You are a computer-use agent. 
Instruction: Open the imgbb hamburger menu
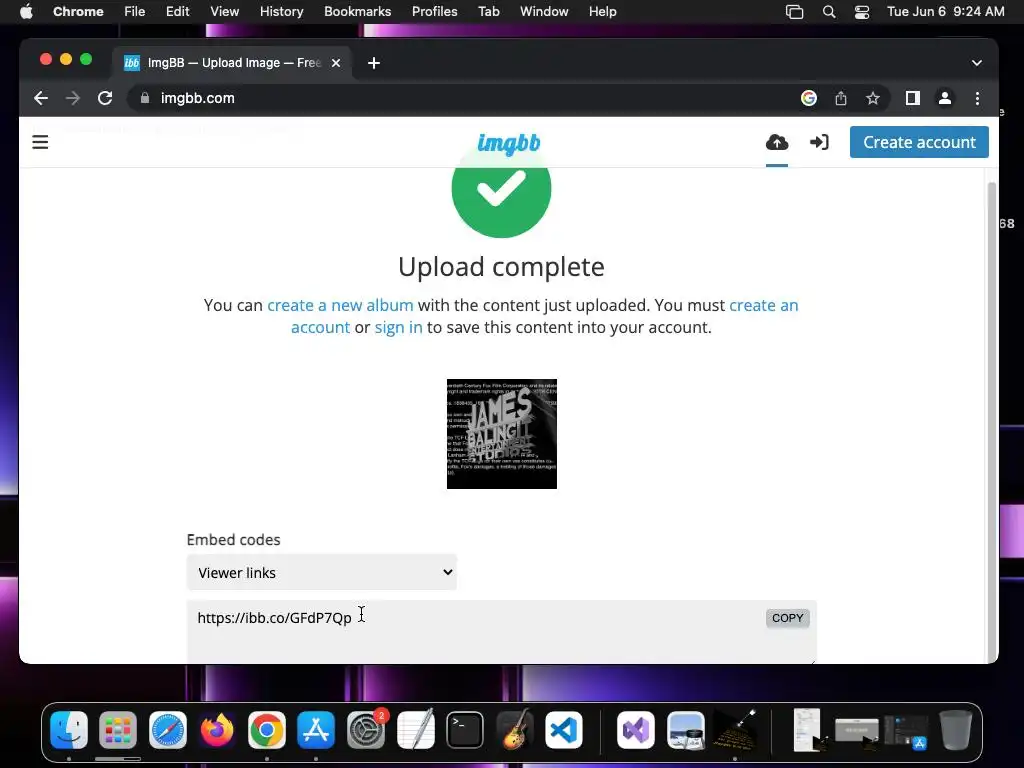[x=40, y=142]
